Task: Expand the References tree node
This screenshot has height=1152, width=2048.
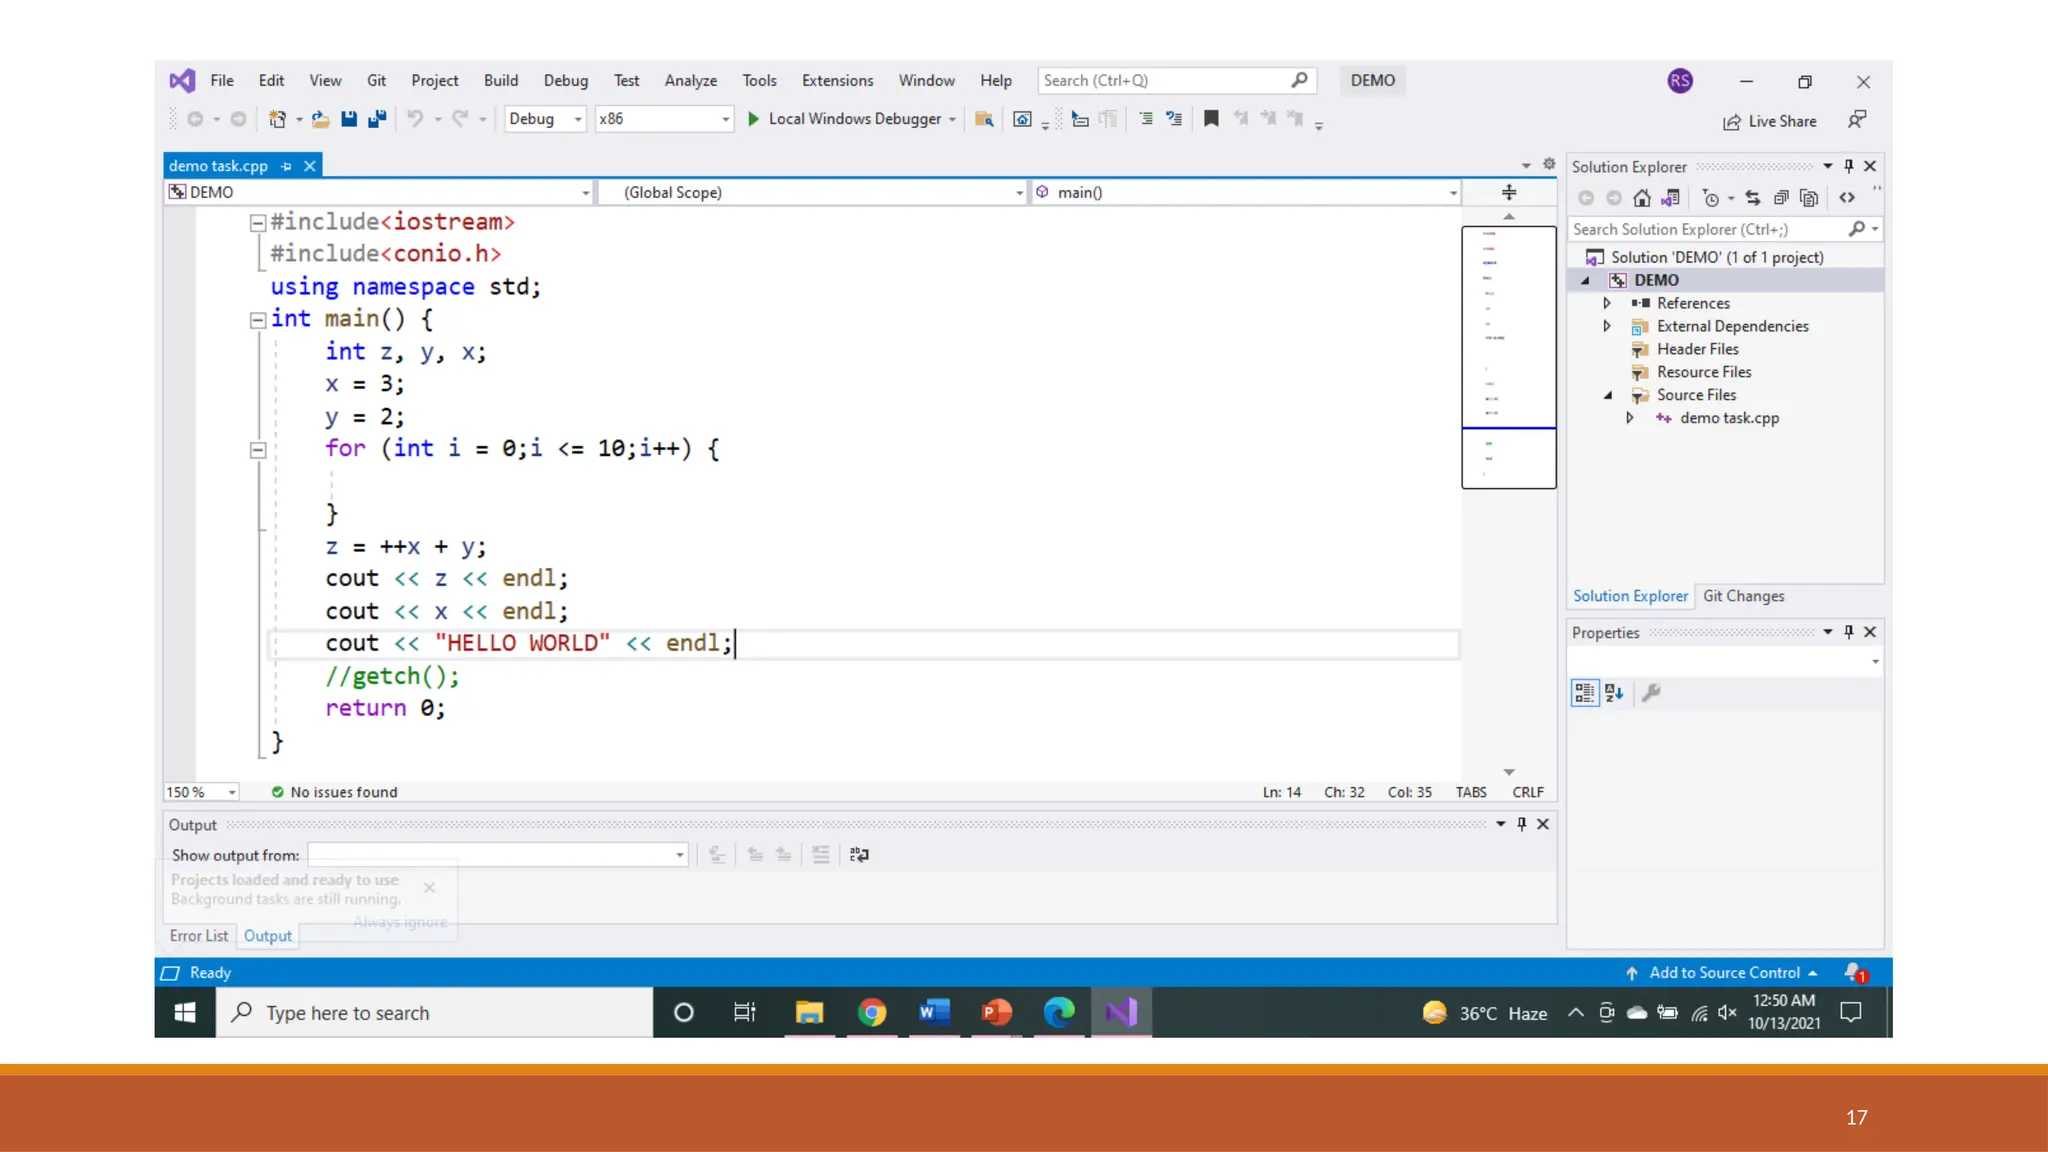Action: click(1607, 303)
